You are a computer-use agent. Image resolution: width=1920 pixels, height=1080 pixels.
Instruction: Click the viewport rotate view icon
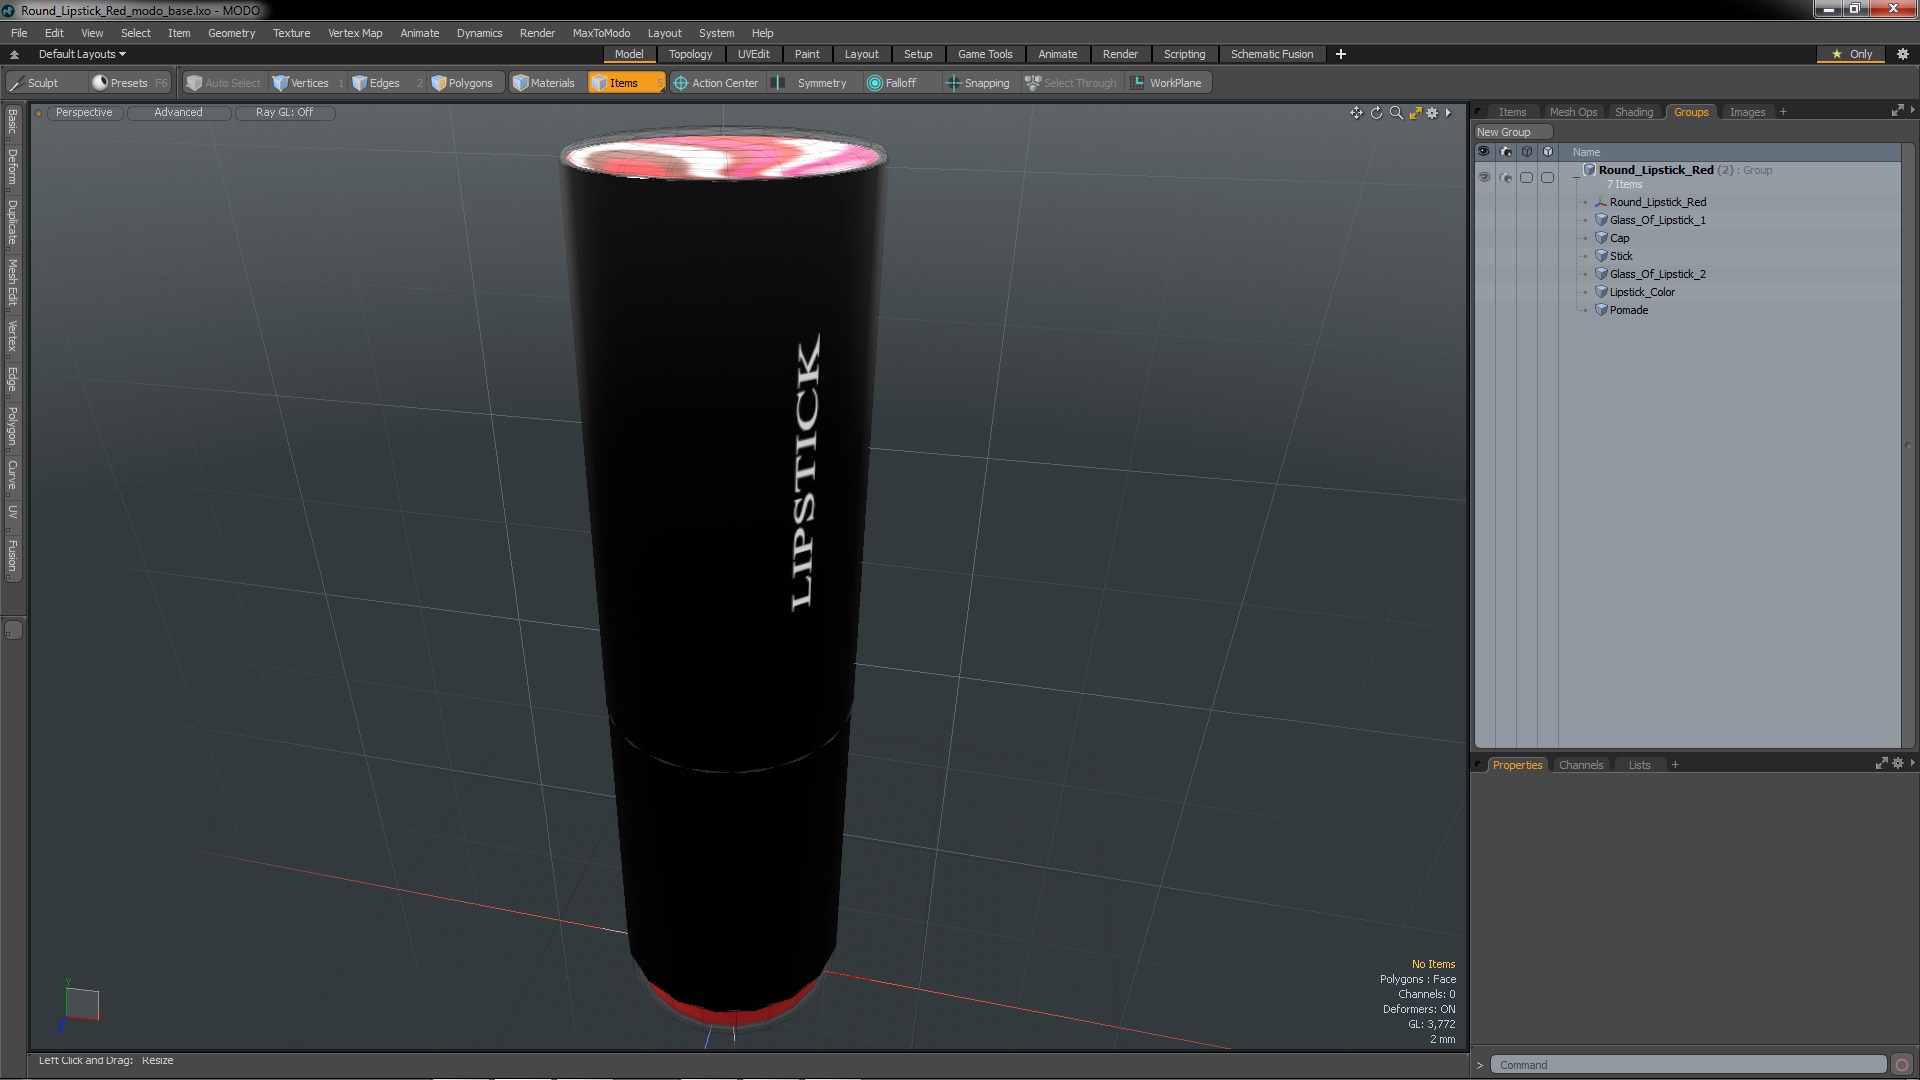pyautogui.click(x=1376, y=113)
